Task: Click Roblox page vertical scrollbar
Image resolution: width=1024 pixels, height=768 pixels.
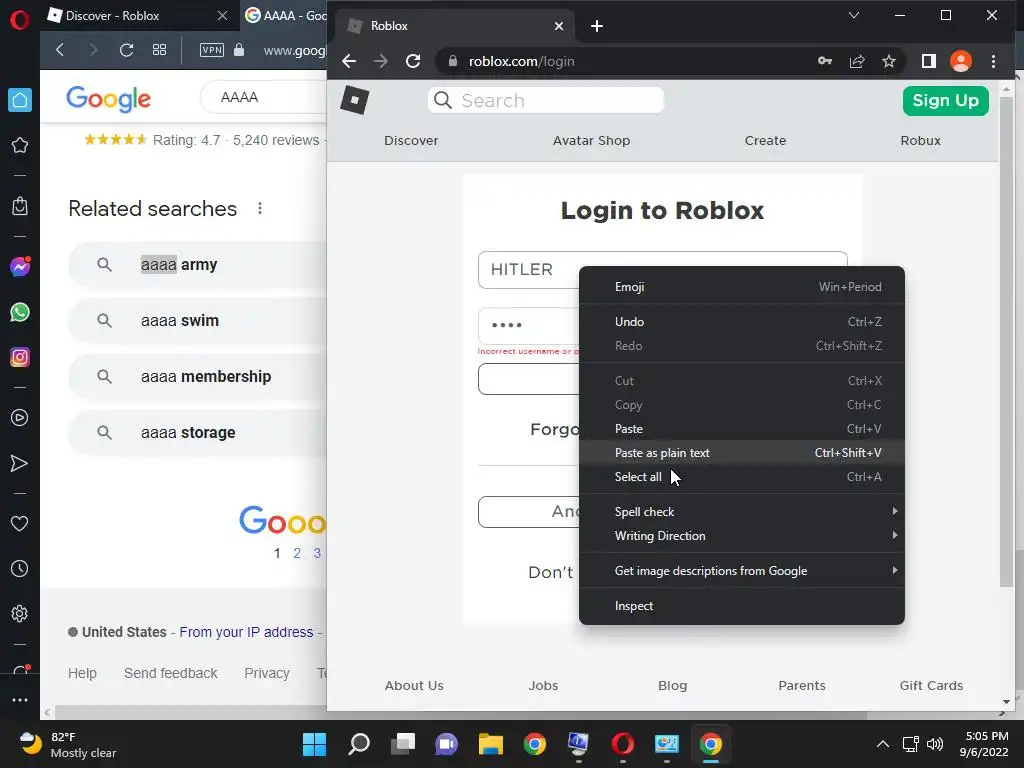Action: [x=1006, y=340]
